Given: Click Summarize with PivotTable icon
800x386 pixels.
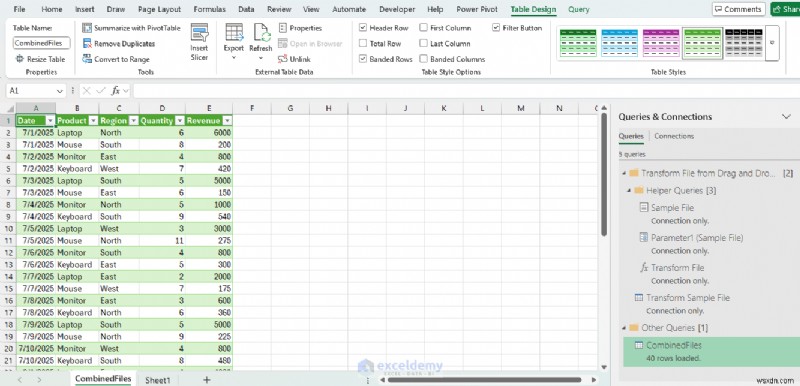Looking at the screenshot, I should coord(87,28).
